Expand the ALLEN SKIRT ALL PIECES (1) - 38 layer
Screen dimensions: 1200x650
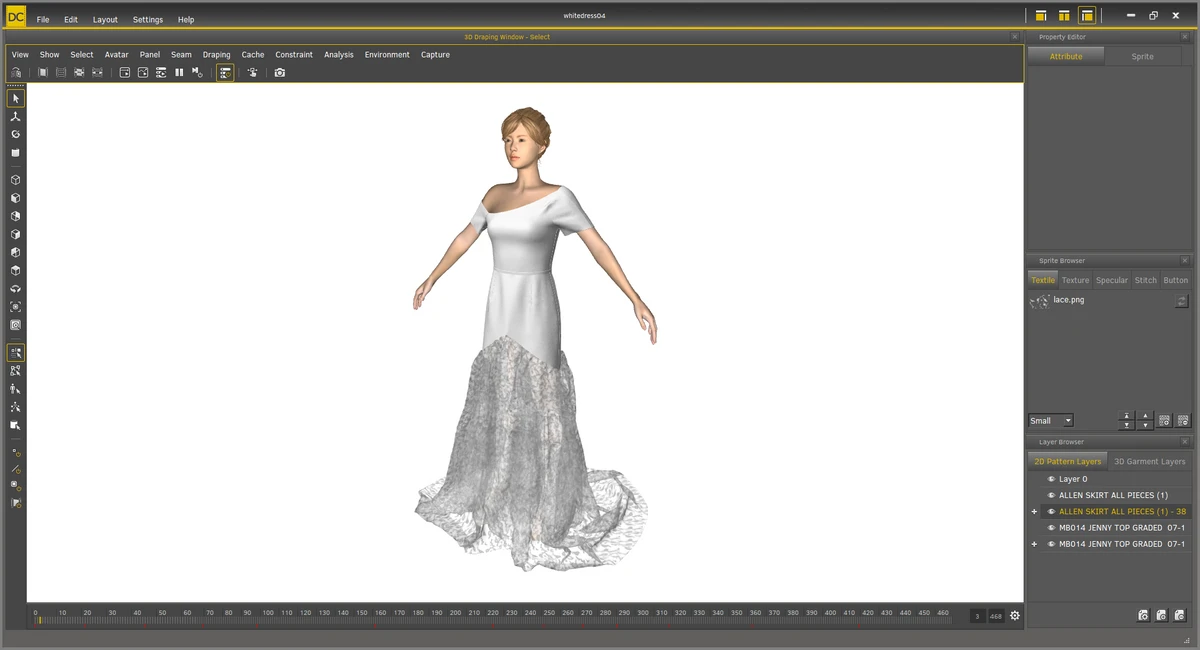coord(1034,512)
